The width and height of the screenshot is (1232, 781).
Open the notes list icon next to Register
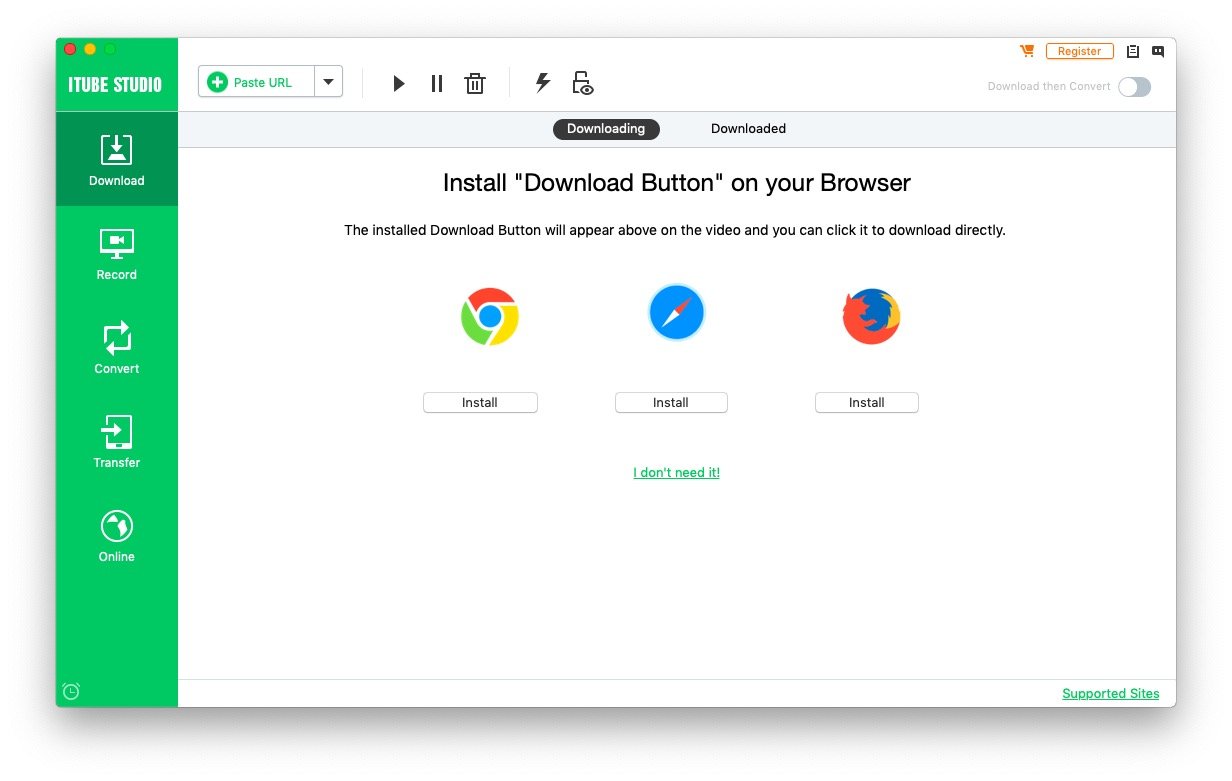pos(1133,51)
